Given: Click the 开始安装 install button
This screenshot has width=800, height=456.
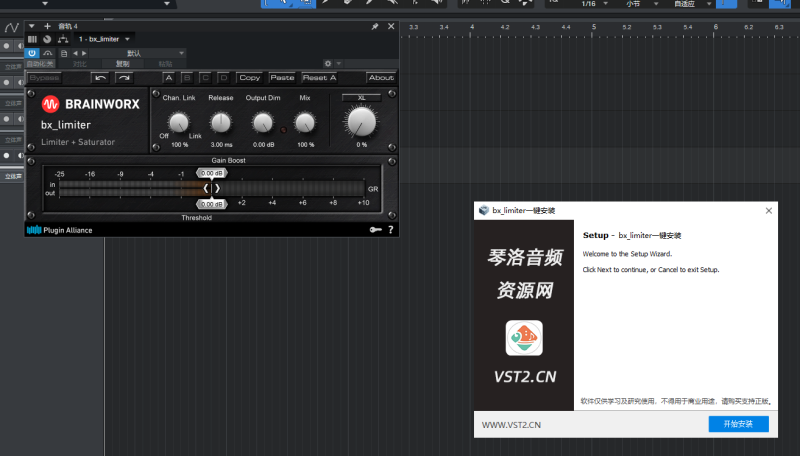Looking at the screenshot, I should tap(737, 424).
